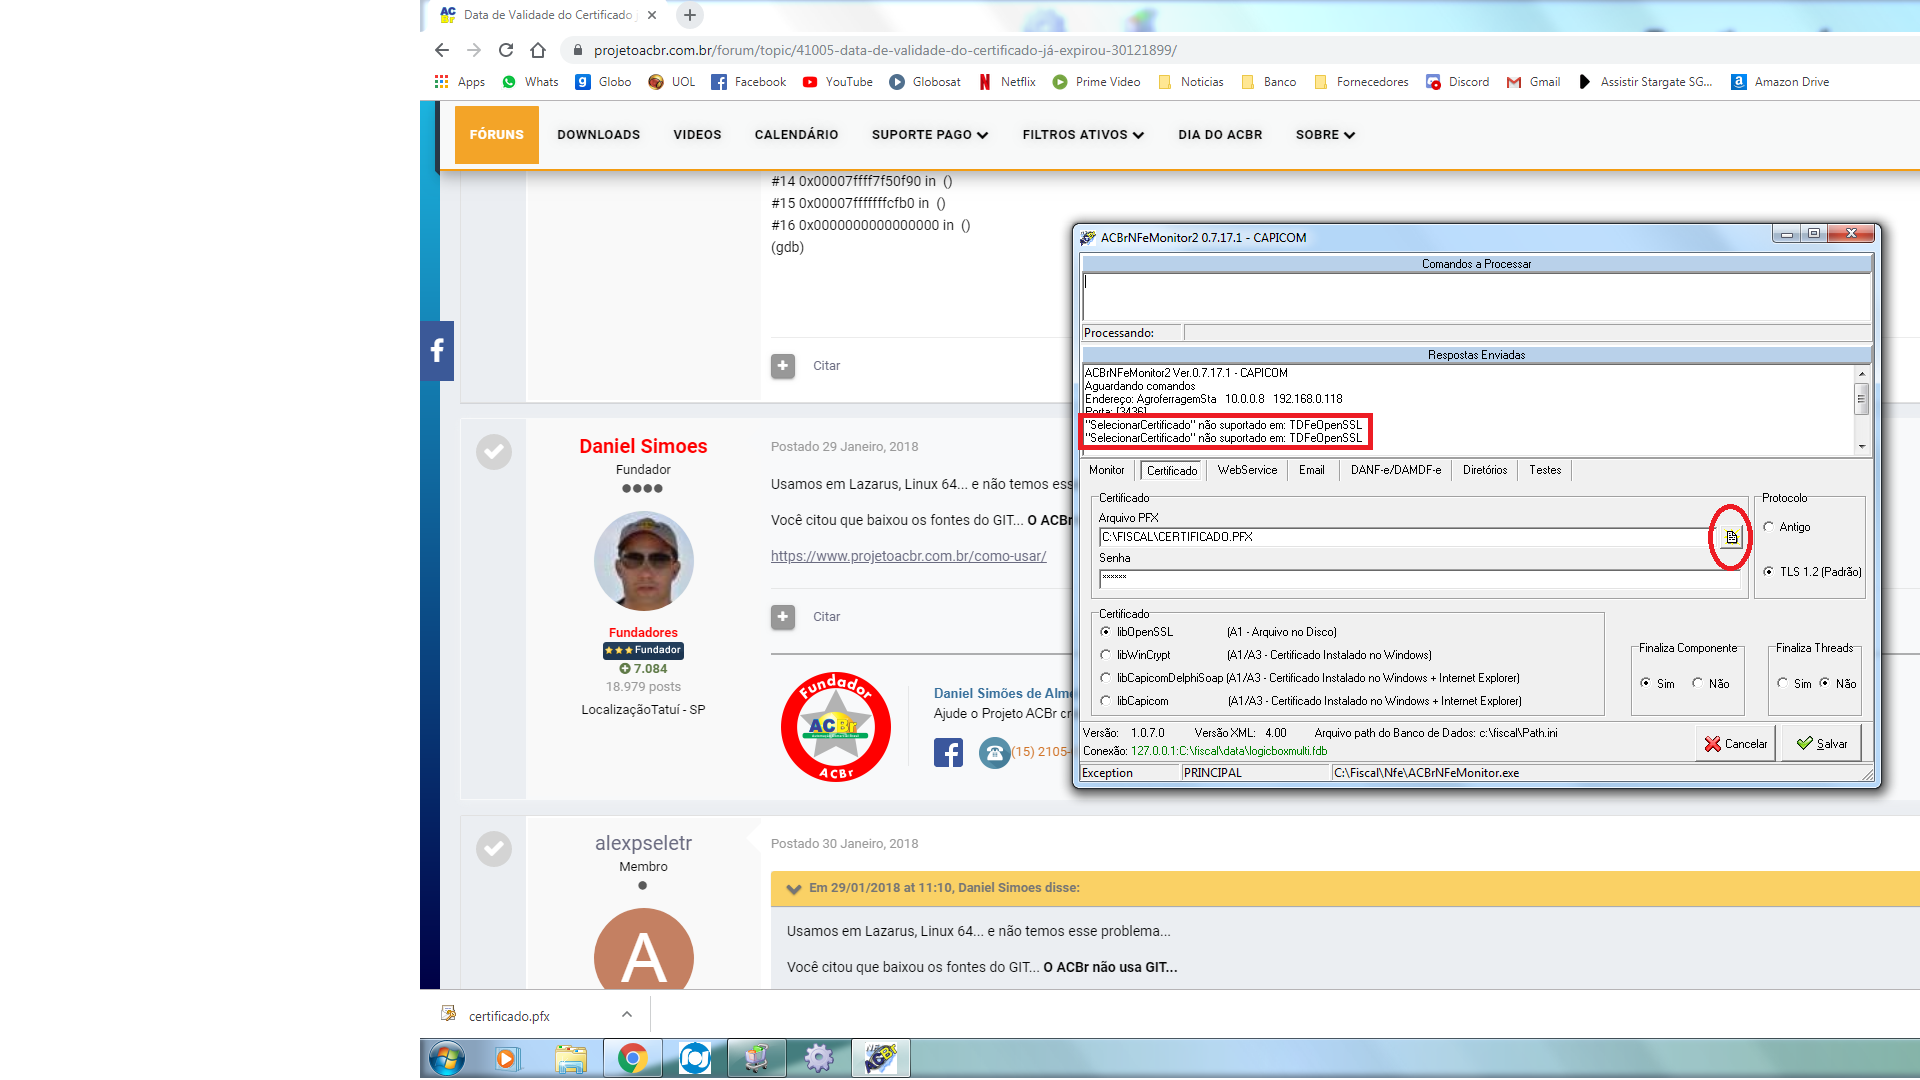Open the Prime Video bookmark
This screenshot has width=1920, height=1080.
(1097, 82)
